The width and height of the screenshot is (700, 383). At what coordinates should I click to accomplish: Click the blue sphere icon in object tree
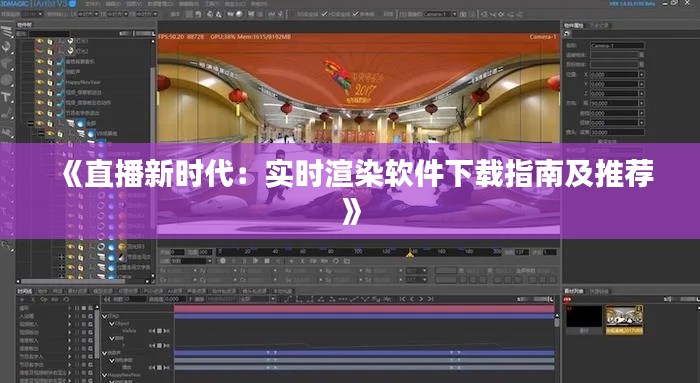[x=81, y=123]
